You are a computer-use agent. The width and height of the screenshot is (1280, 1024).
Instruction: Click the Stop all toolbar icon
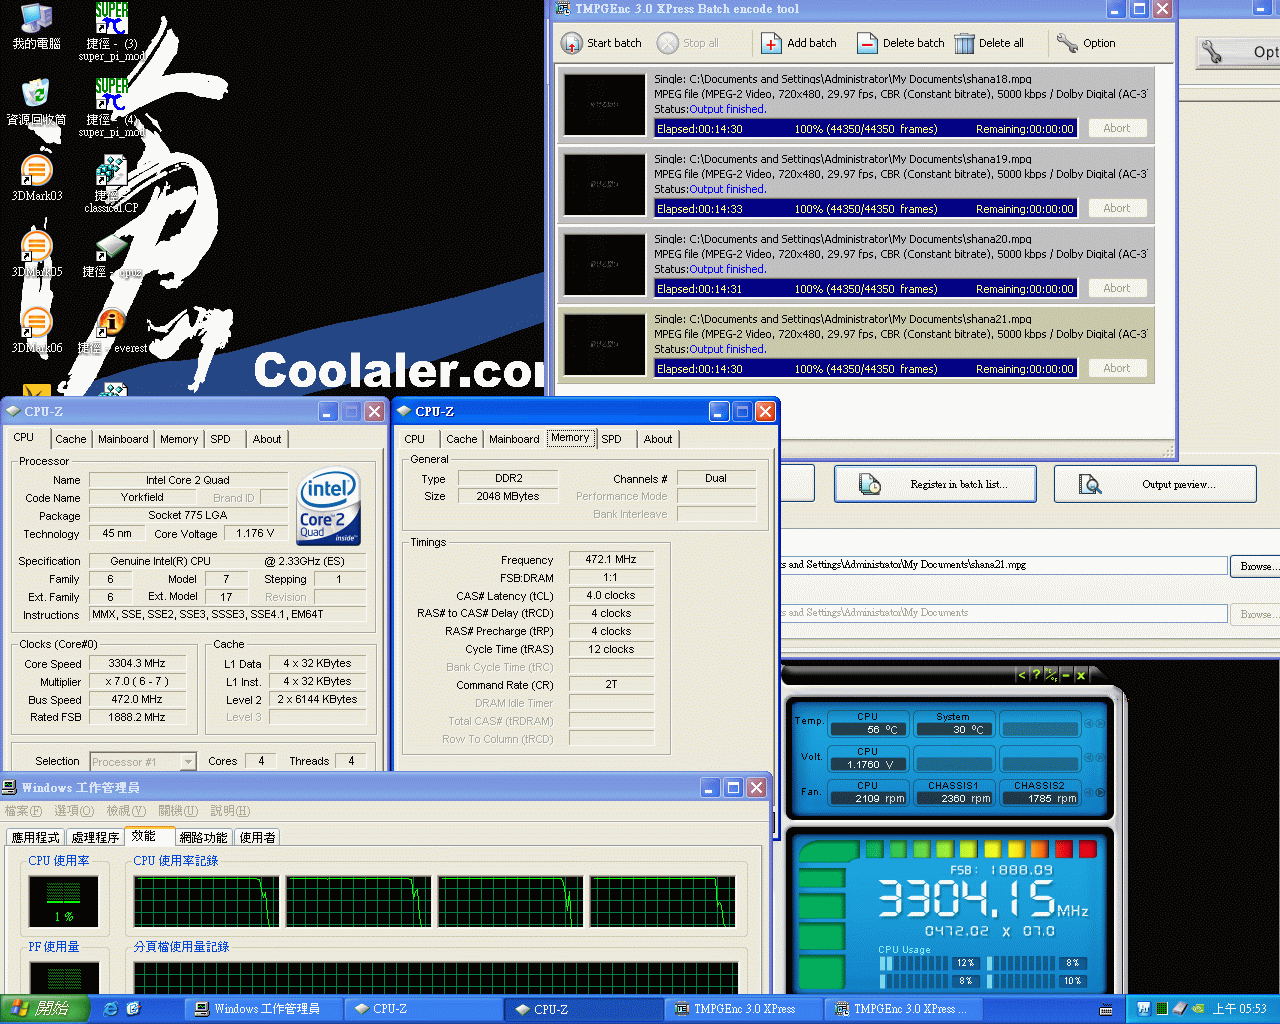tap(667, 43)
